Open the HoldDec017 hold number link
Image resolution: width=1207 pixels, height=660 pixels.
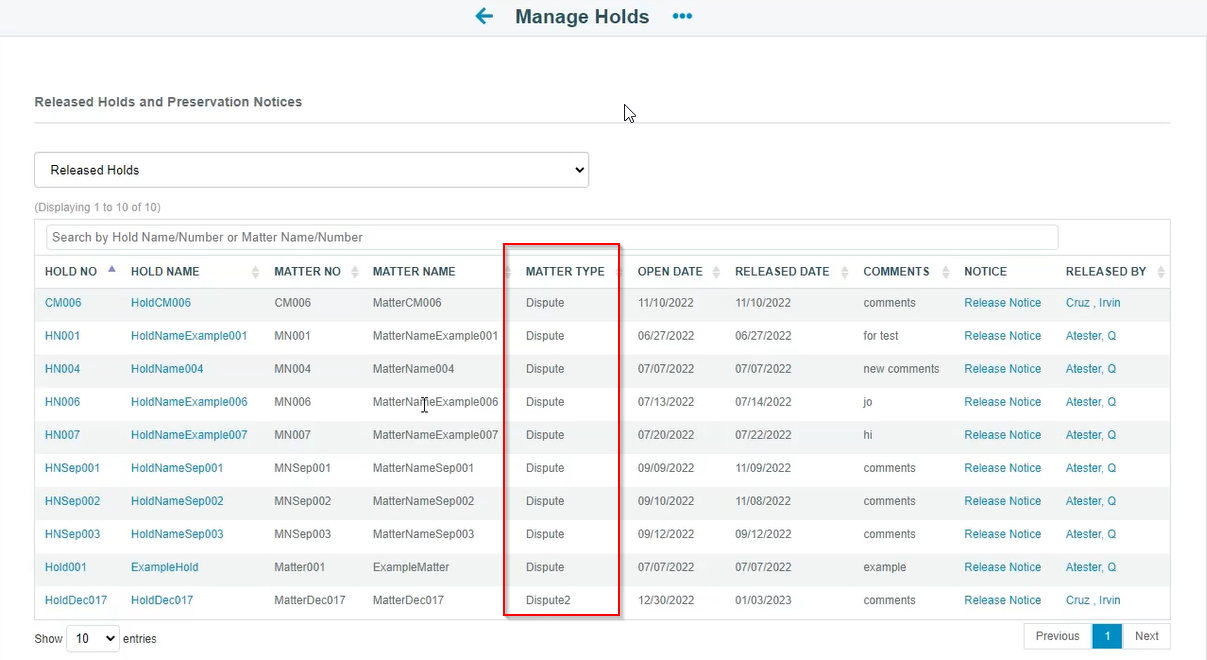click(76, 600)
